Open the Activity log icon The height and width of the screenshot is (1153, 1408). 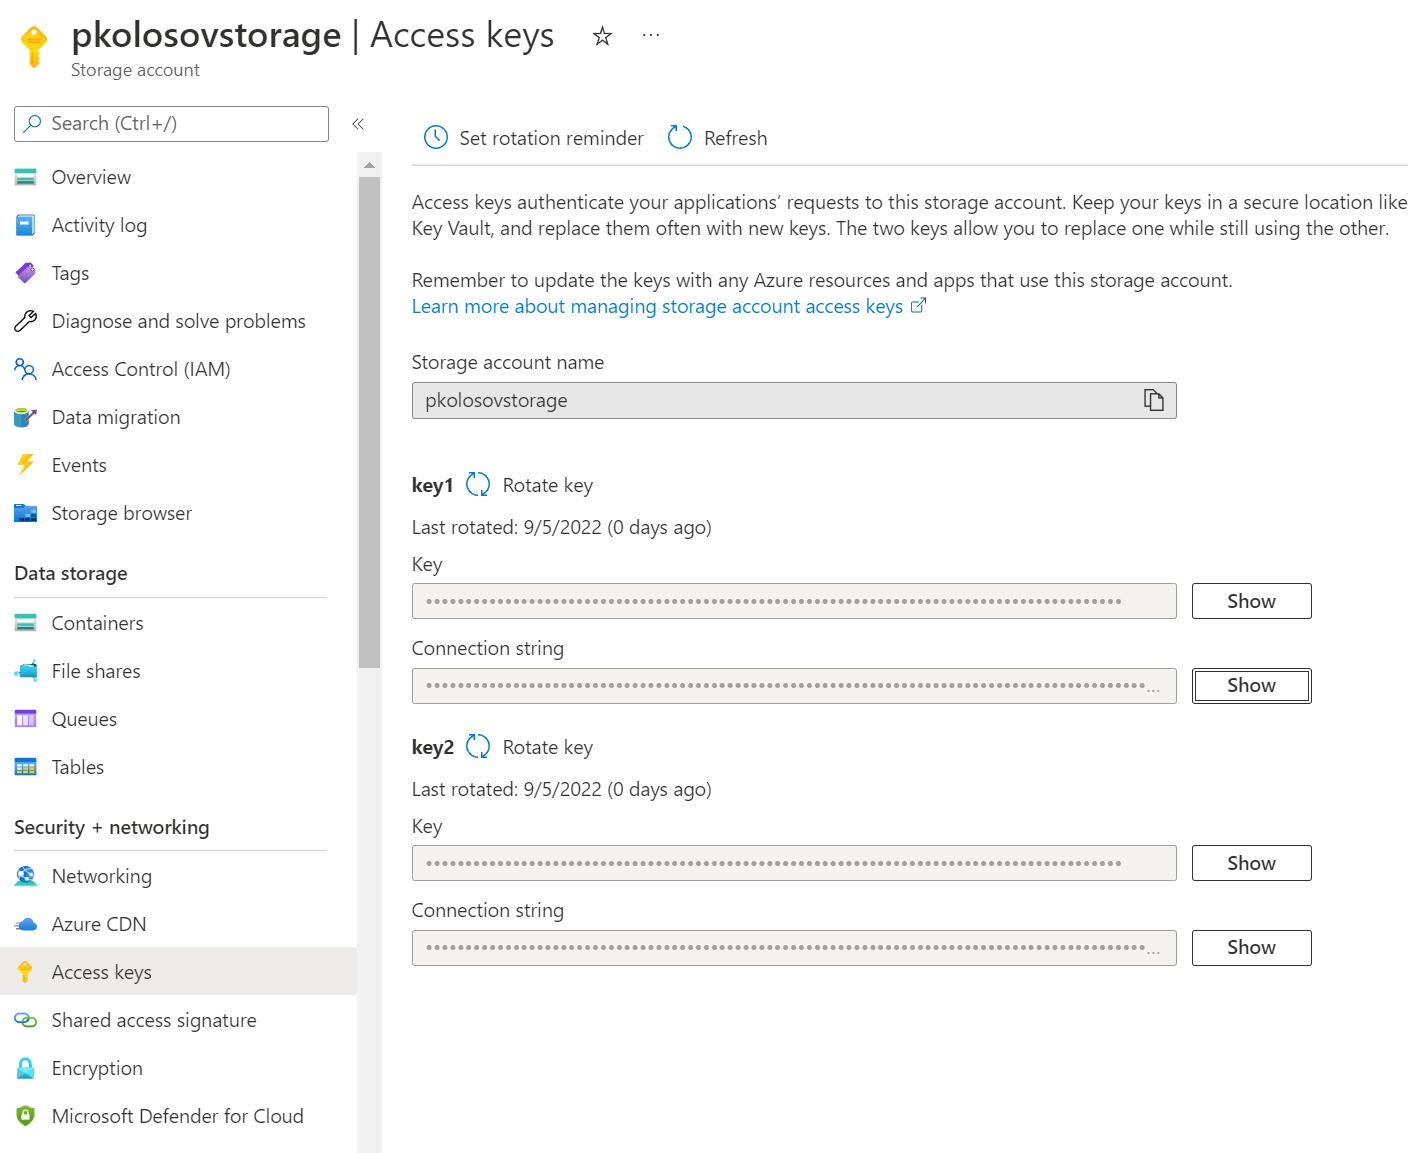point(26,225)
